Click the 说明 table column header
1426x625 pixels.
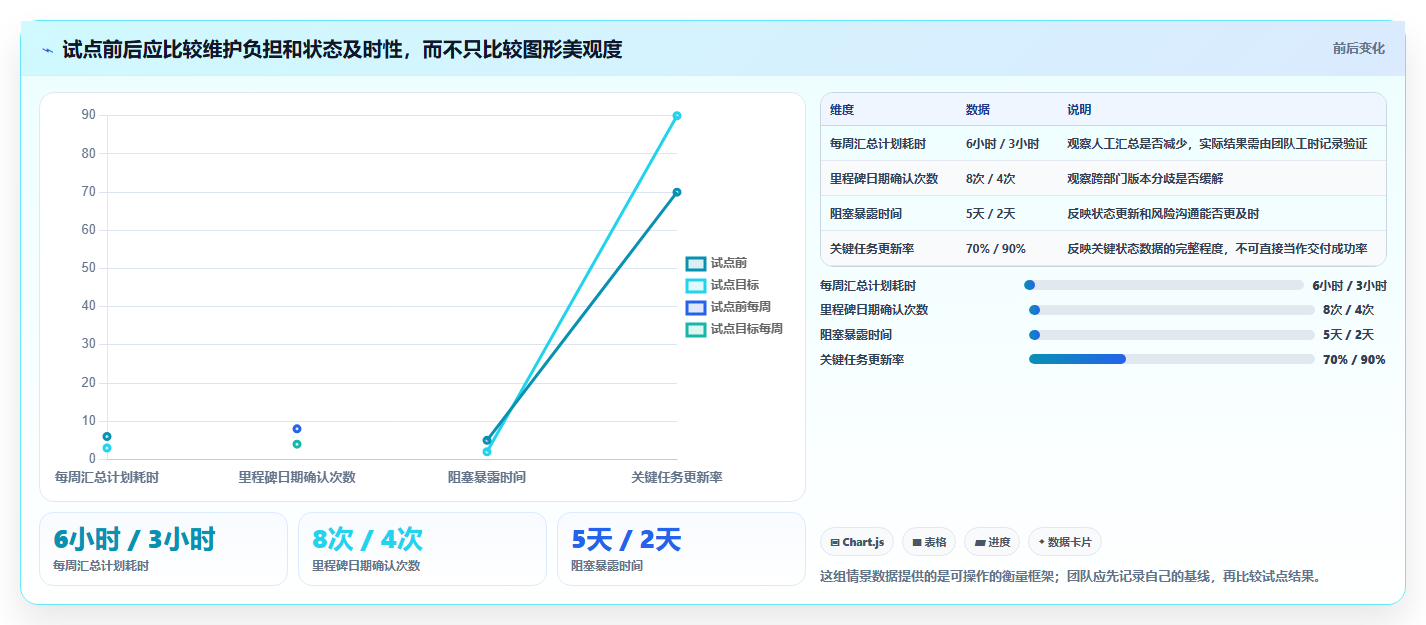tap(1080, 110)
